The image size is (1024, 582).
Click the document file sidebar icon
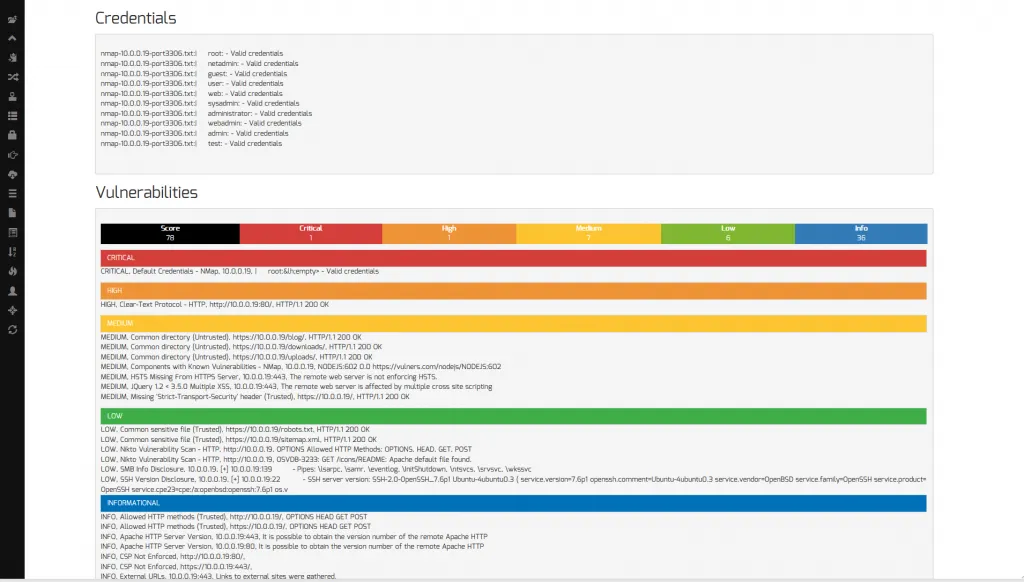pos(12,213)
